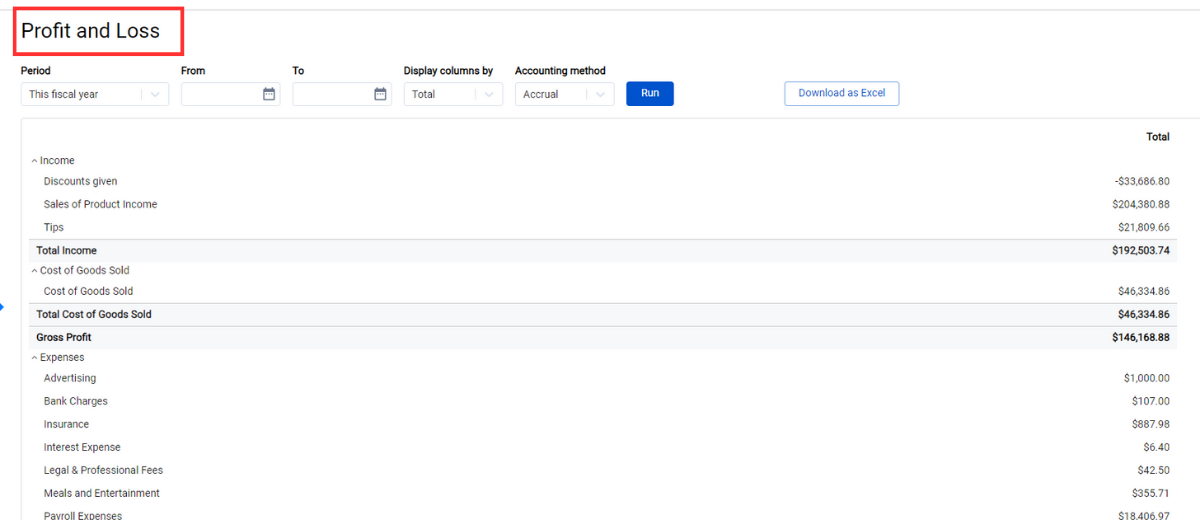The height and width of the screenshot is (520, 1200).
Task: Click the Bank Charges expense row
Action: point(76,401)
